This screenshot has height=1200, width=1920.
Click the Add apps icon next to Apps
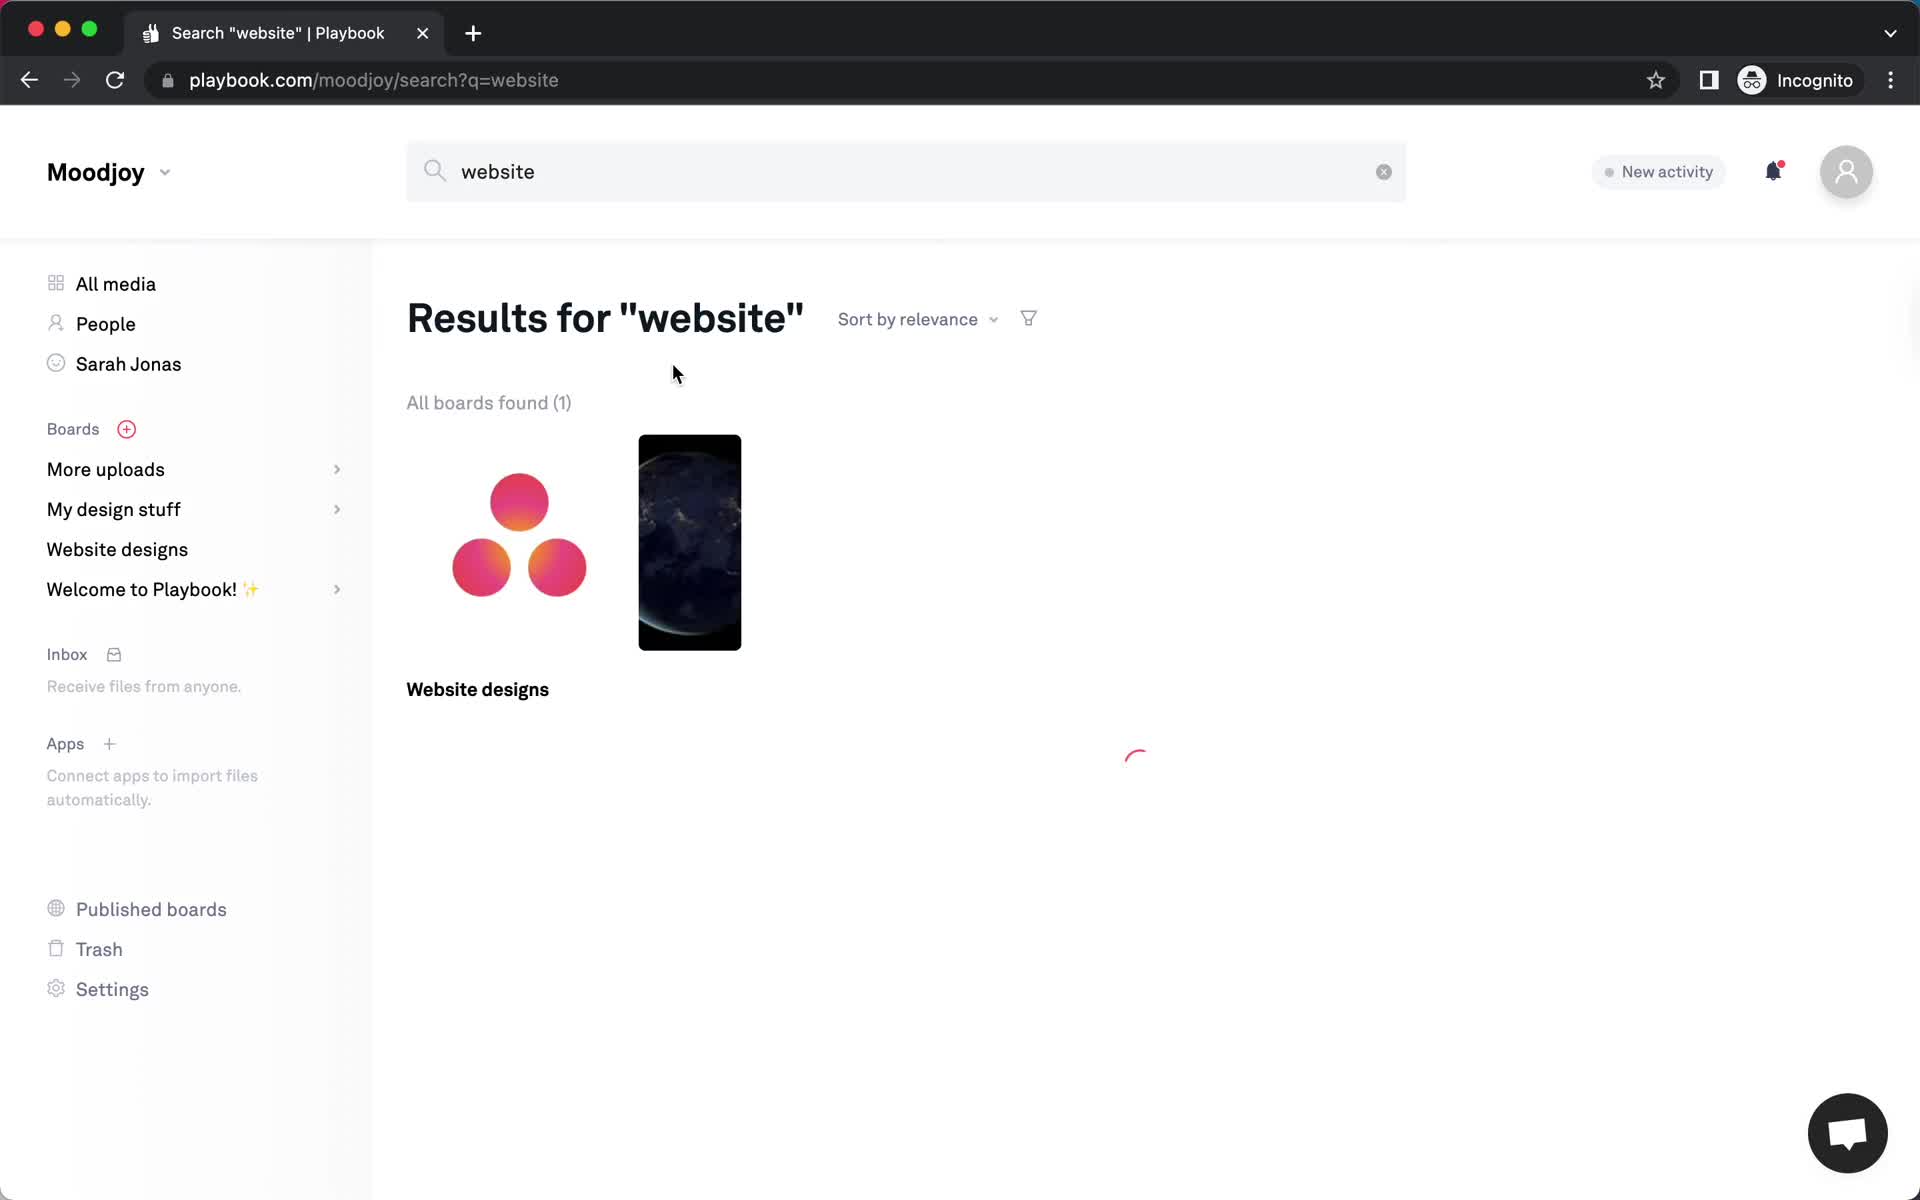coord(109,744)
